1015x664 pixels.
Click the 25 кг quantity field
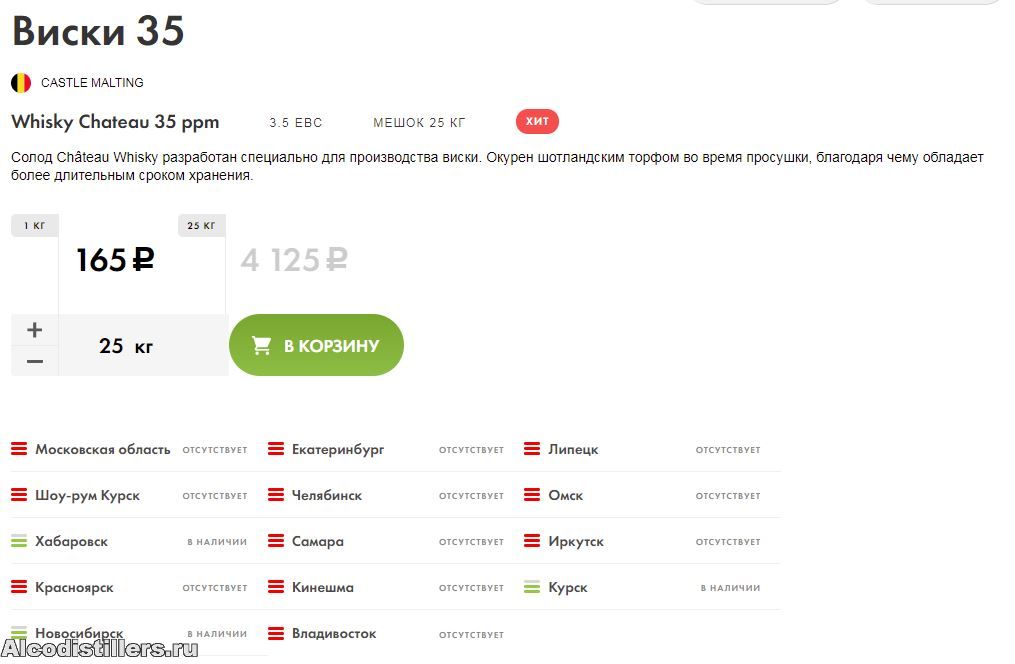point(143,346)
